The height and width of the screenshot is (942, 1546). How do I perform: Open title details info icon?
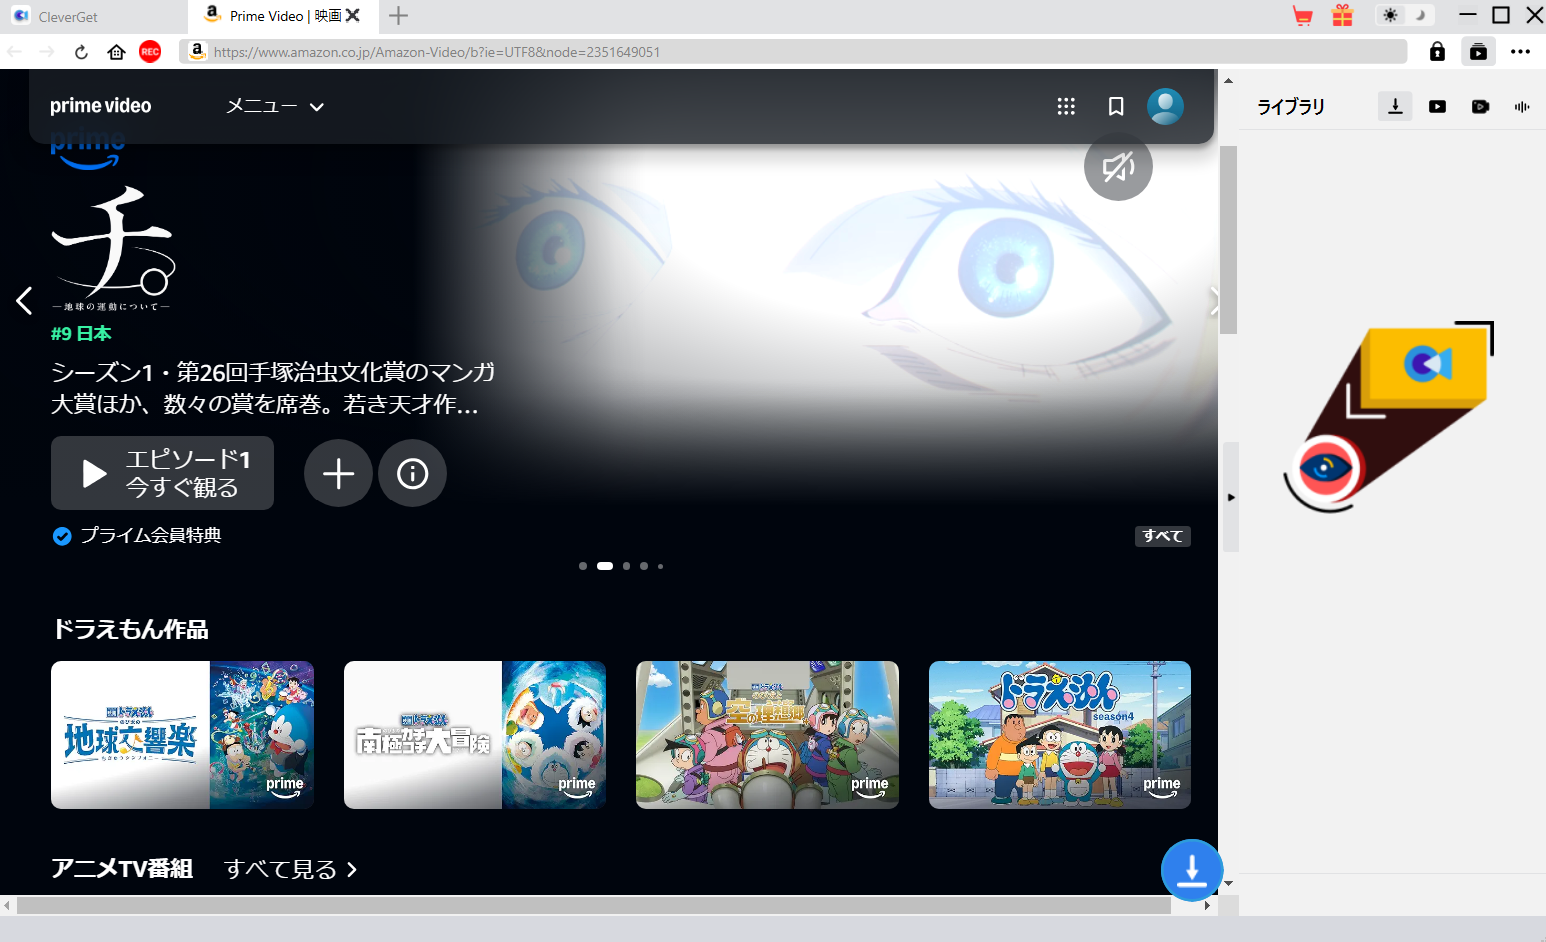click(412, 473)
